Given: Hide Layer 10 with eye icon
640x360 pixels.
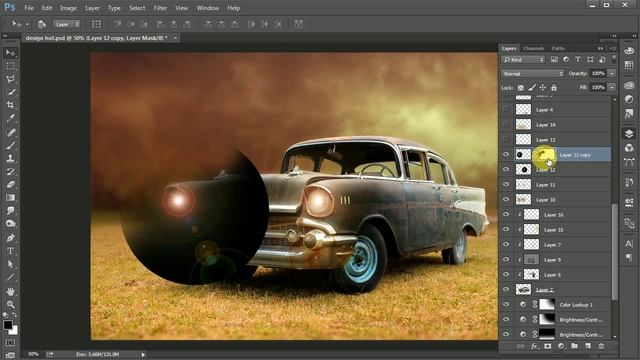Looking at the screenshot, I should (506, 200).
